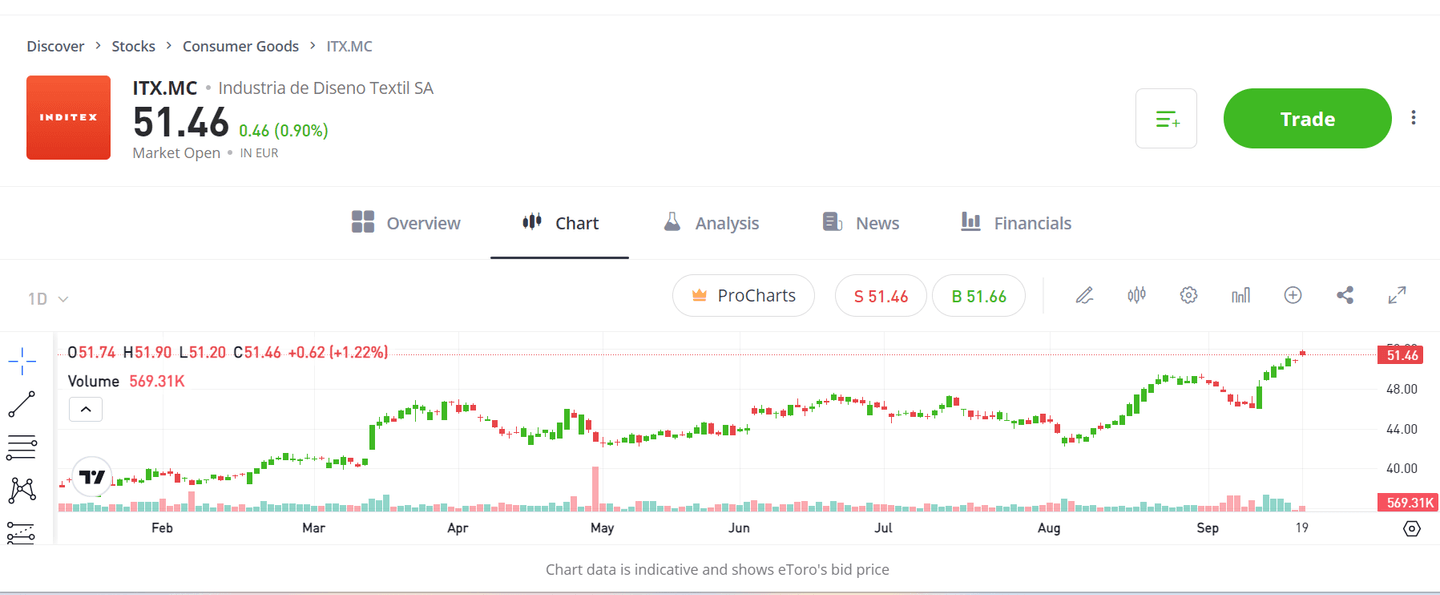The width and height of the screenshot is (1440, 595).
Task: Share the ITX.MC chart
Action: [x=1345, y=295]
